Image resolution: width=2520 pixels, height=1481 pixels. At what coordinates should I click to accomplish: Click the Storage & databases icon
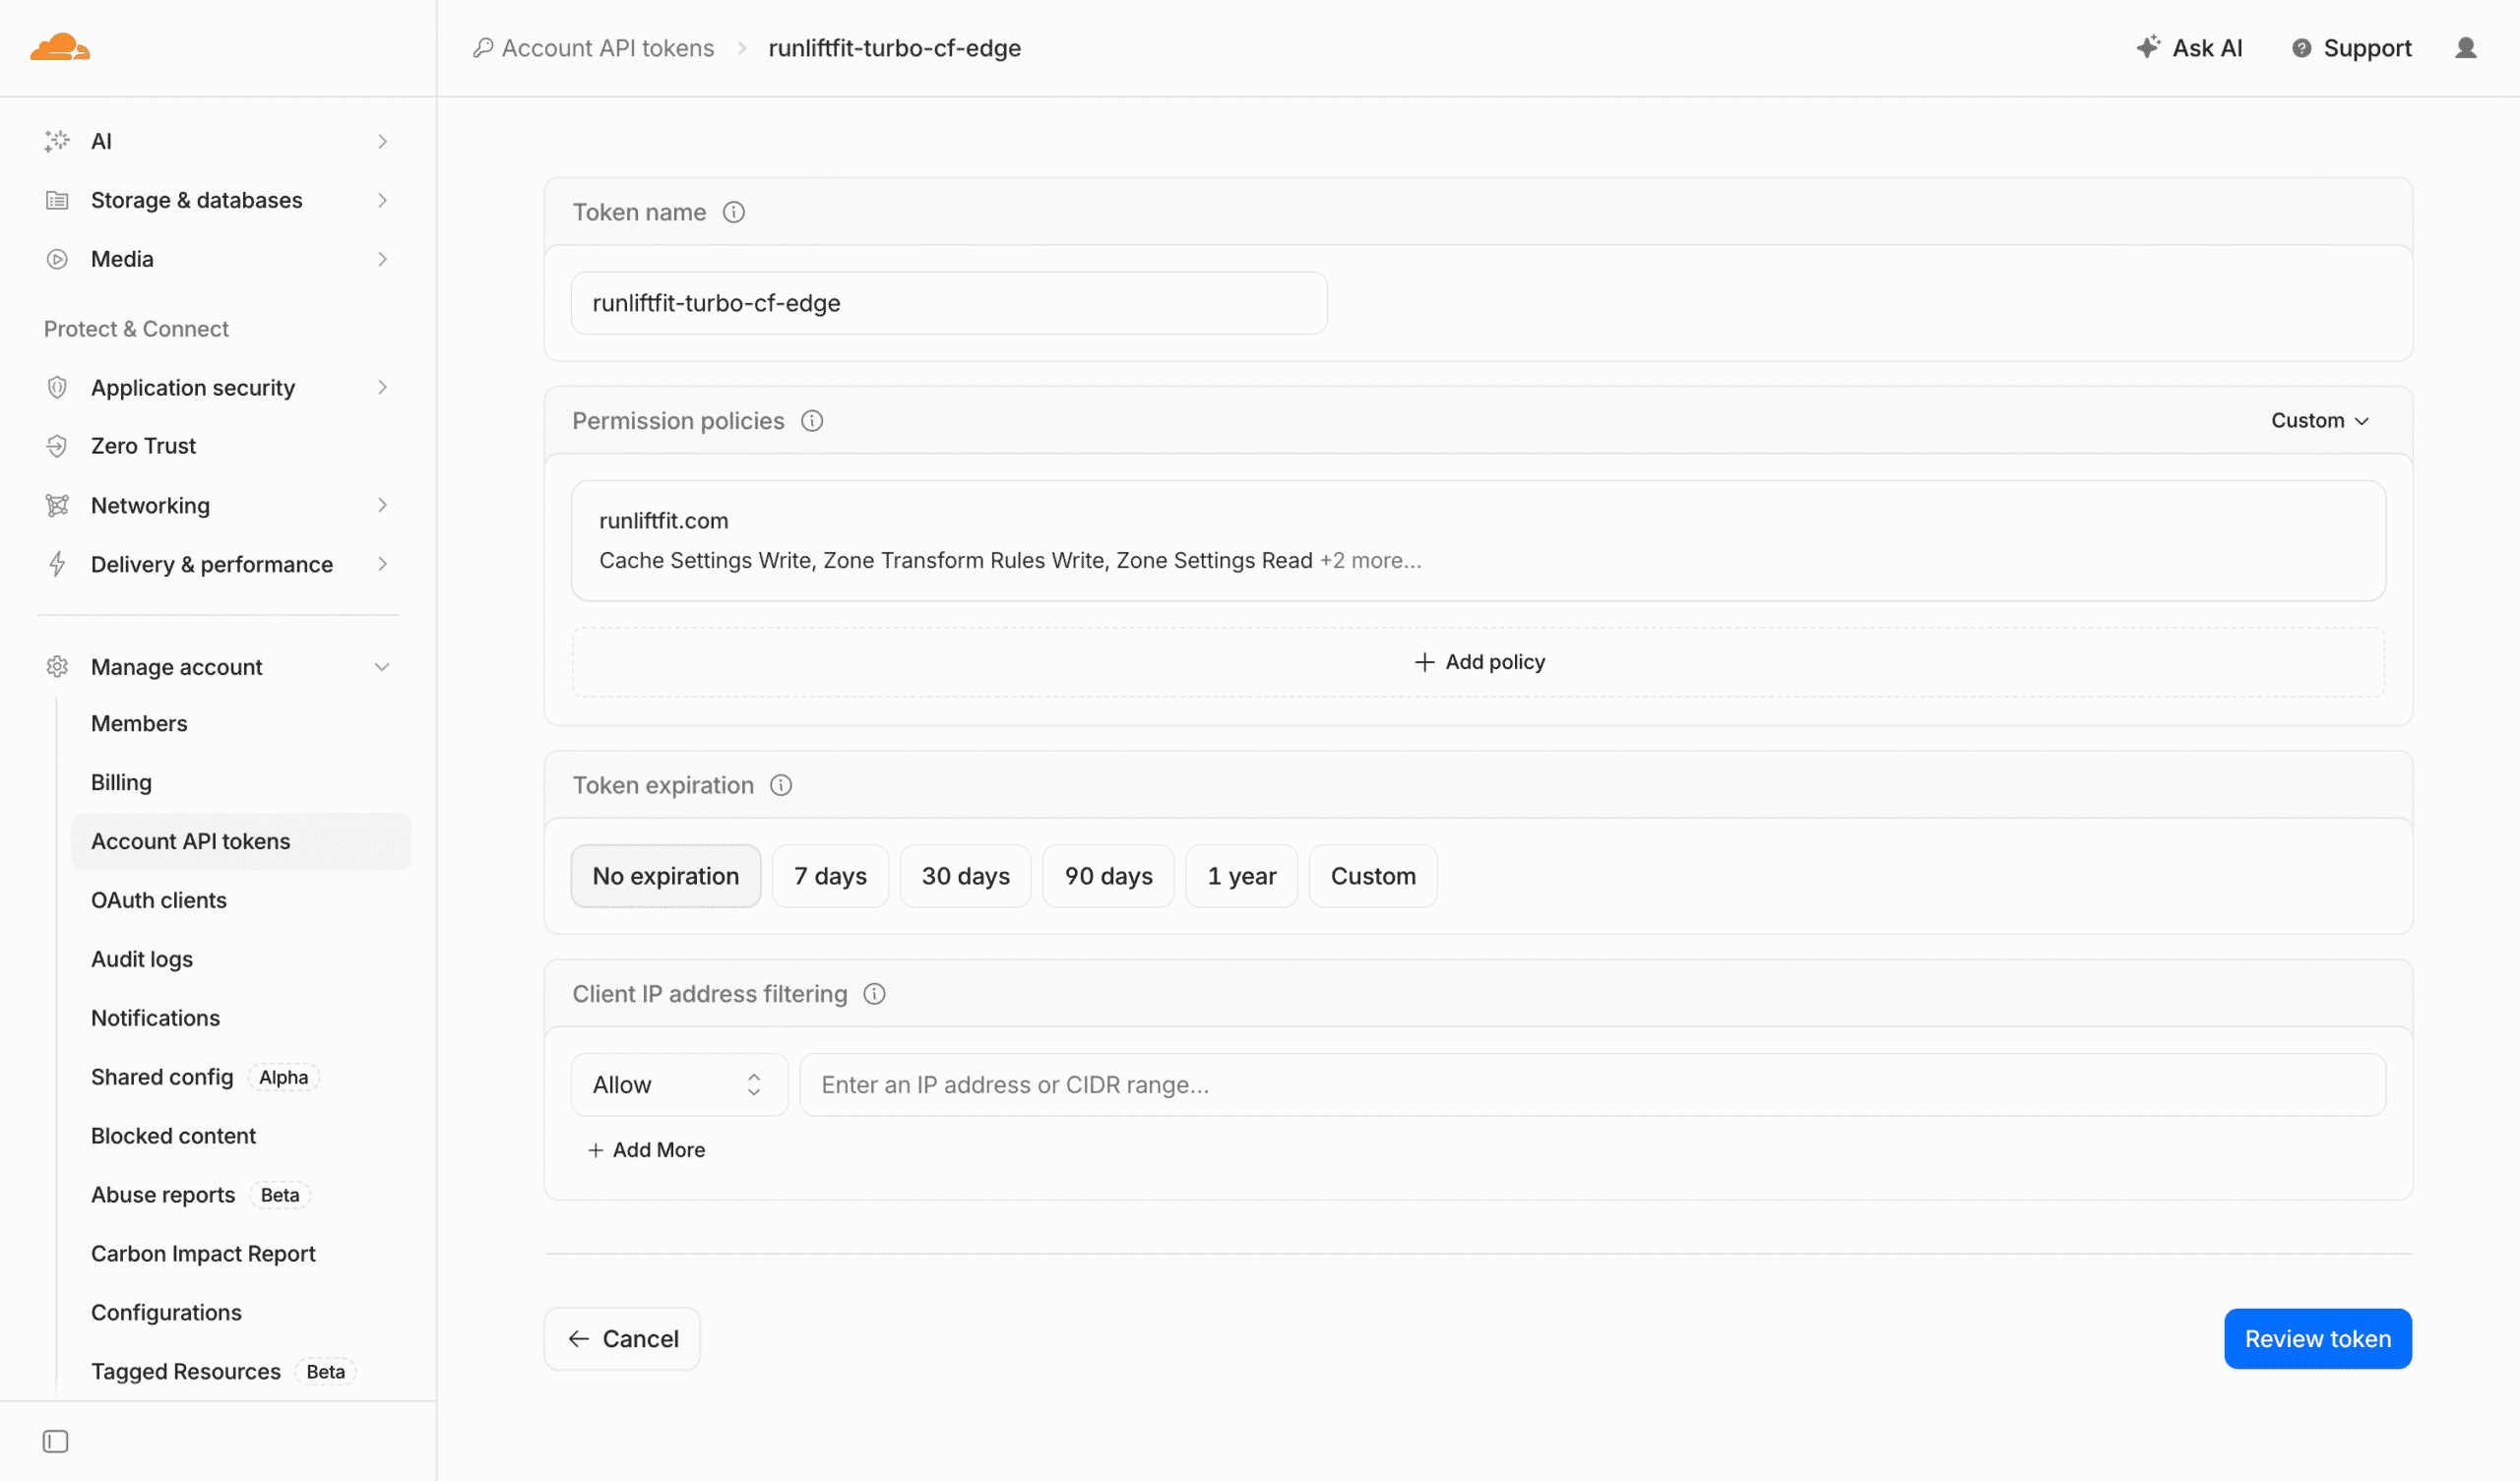57,200
